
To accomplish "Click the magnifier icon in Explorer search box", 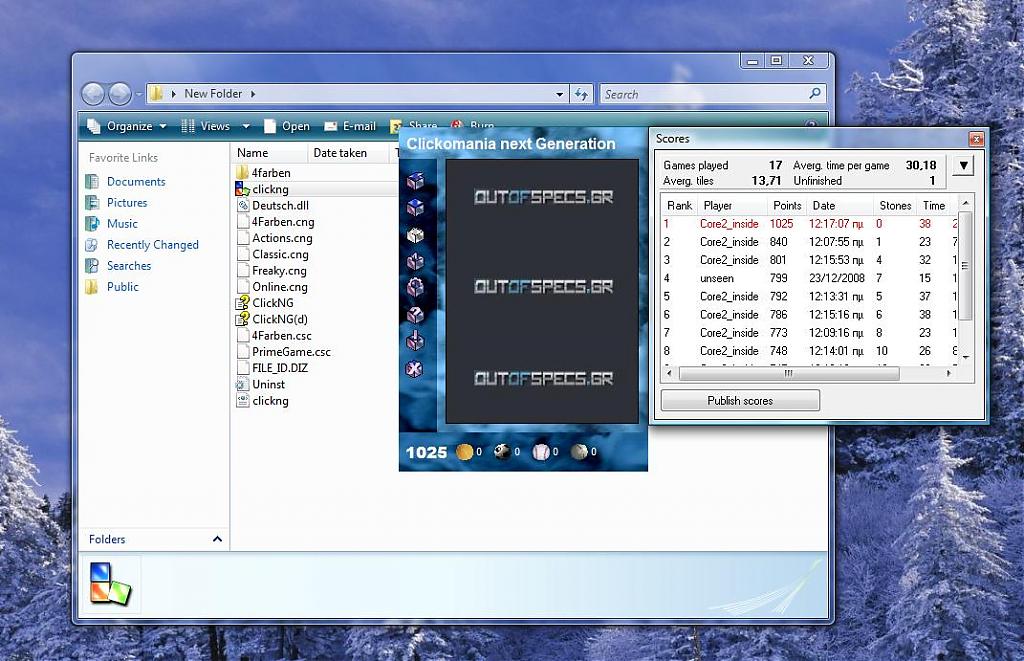I will tap(814, 93).
